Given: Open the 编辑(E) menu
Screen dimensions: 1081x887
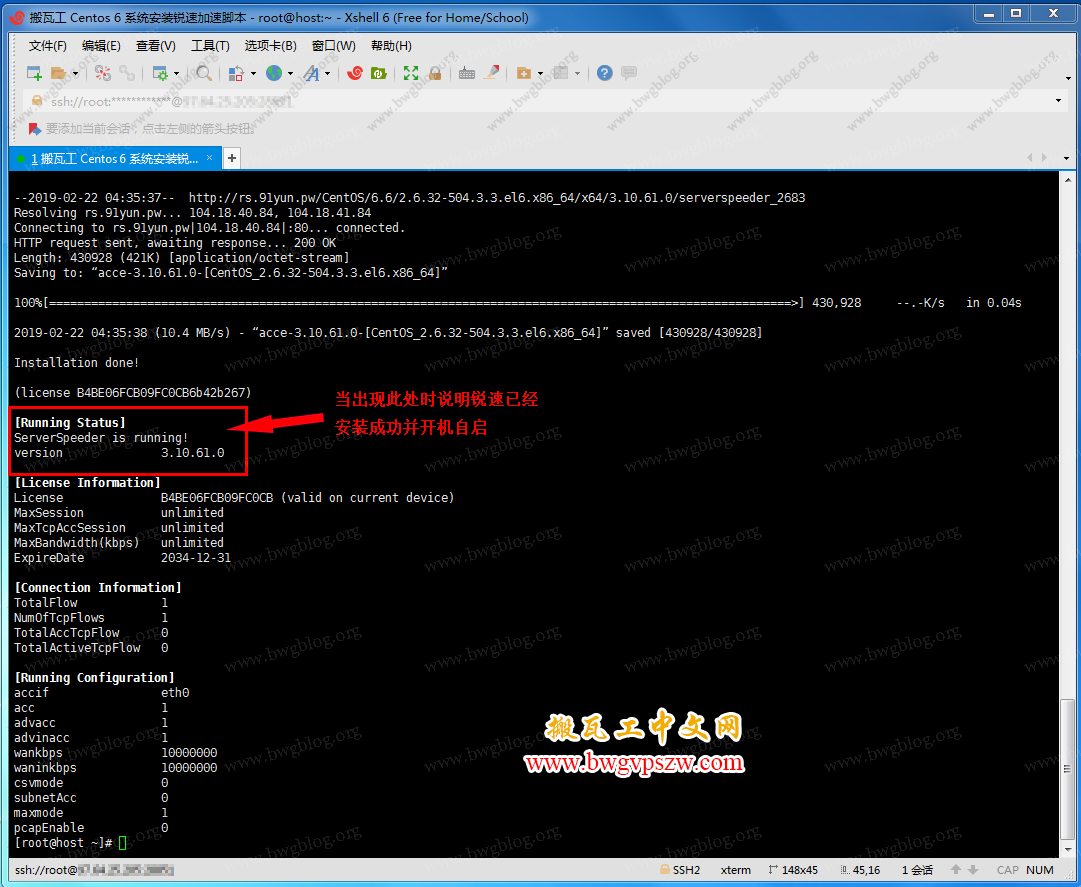Looking at the screenshot, I should pos(101,45).
